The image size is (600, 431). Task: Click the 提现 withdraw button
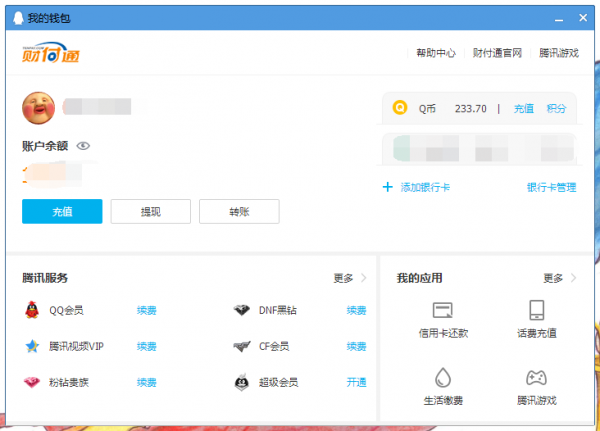point(151,211)
